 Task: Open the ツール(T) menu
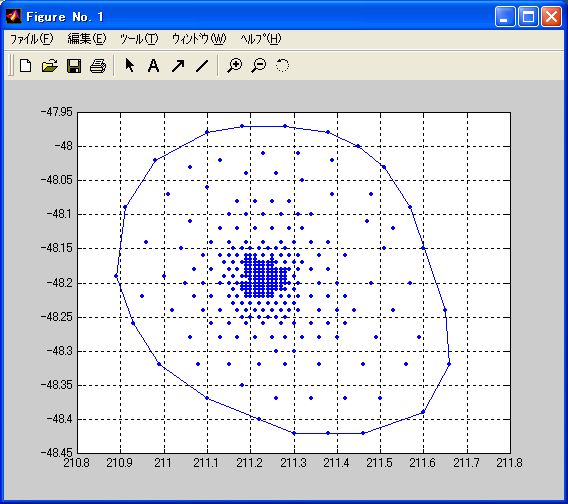coord(139,39)
